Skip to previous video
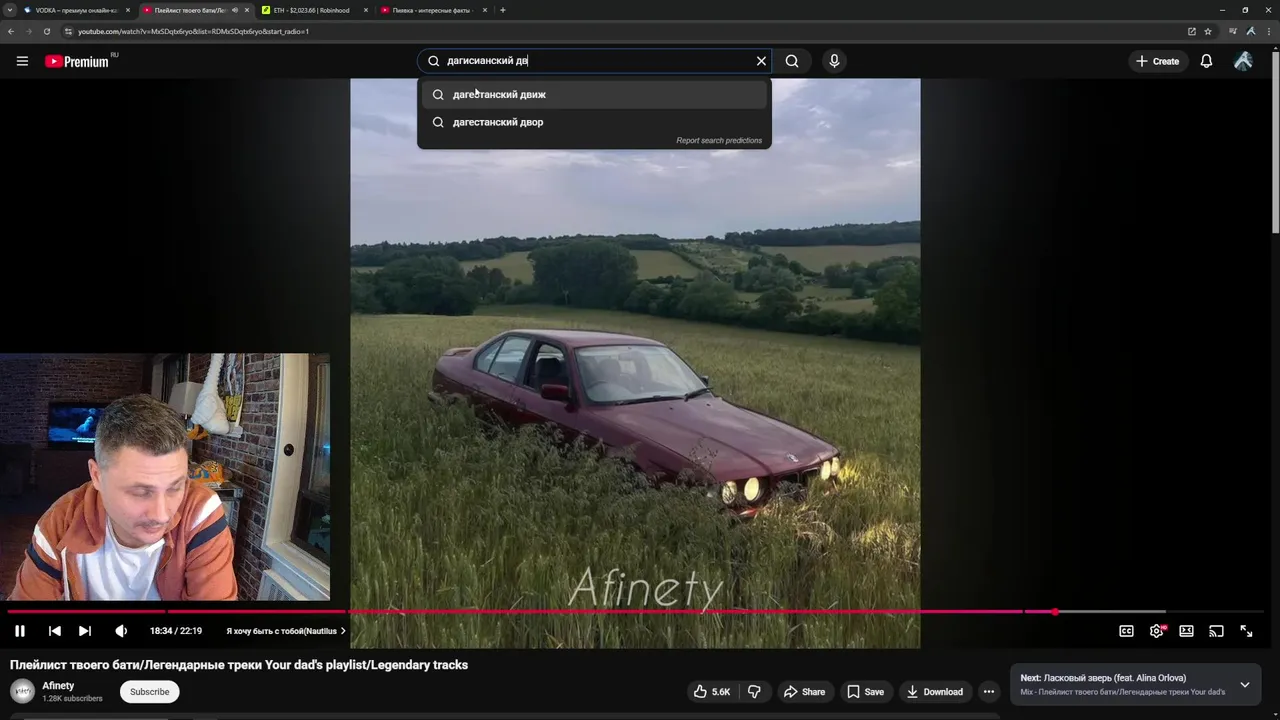Viewport: 1280px width, 720px height. click(x=55, y=631)
